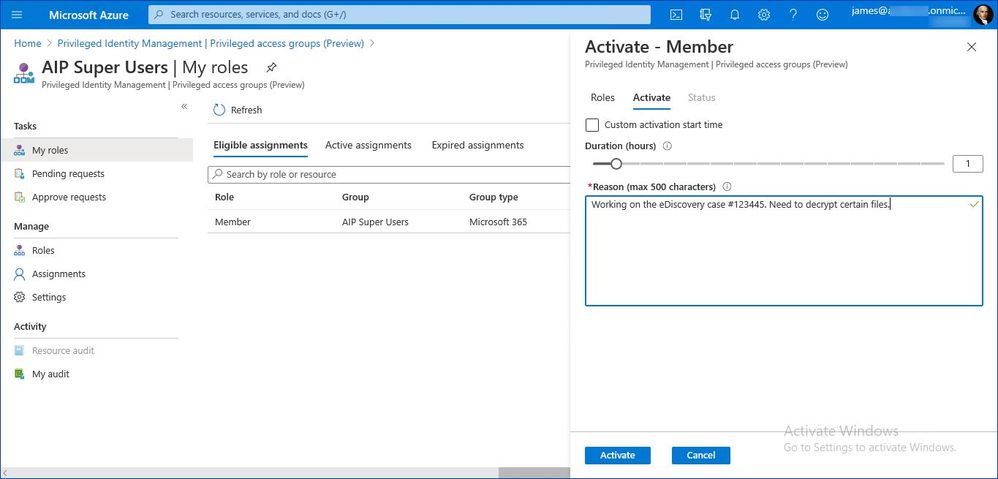998x479 pixels.
Task: Launch Cloud Shell from the top bar
Action: [677, 15]
